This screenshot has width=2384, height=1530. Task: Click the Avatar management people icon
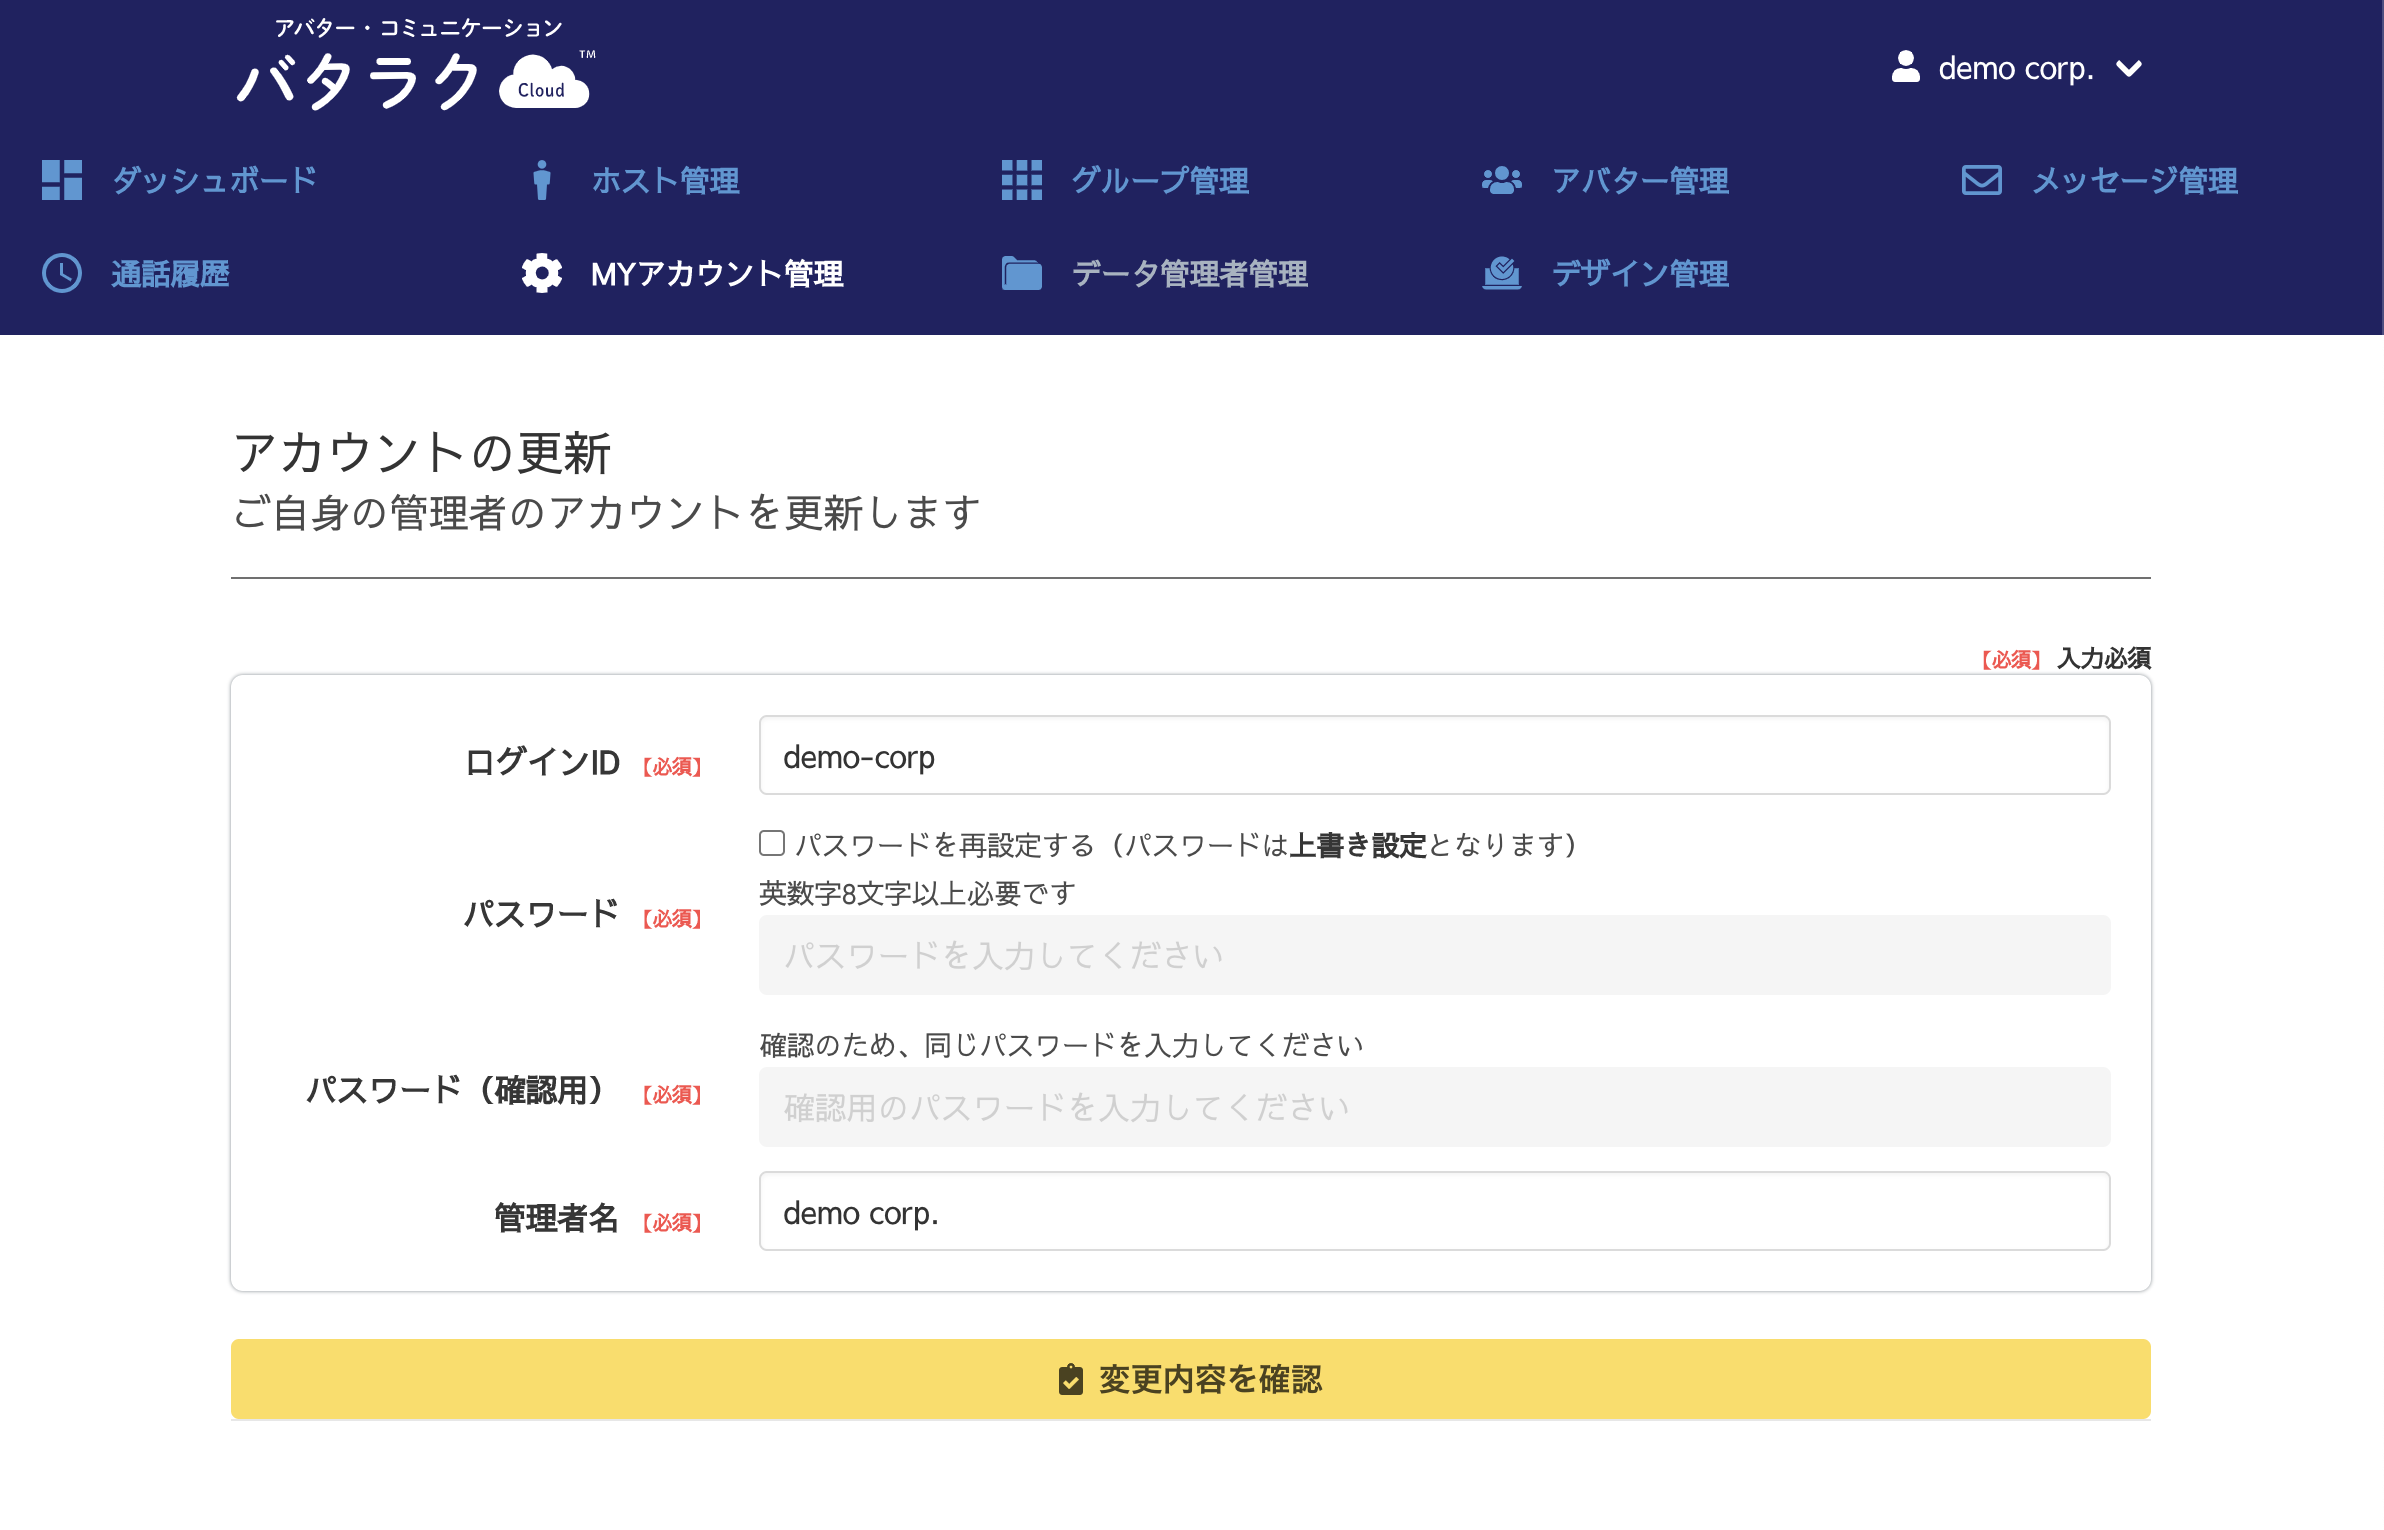click(1501, 180)
